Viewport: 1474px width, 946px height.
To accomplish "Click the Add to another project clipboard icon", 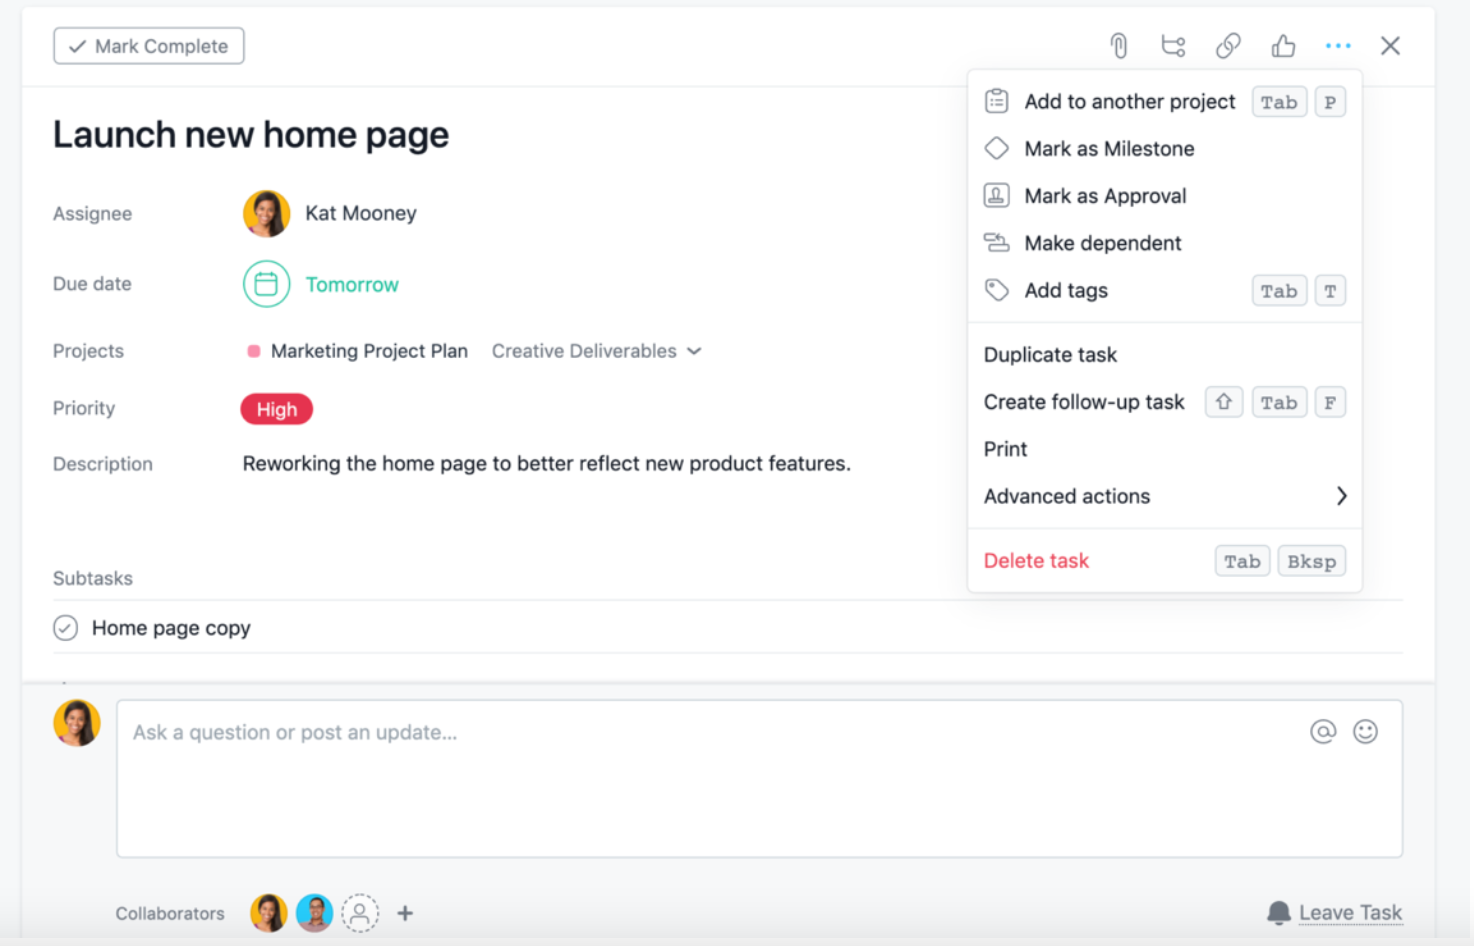I will click(x=997, y=101).
